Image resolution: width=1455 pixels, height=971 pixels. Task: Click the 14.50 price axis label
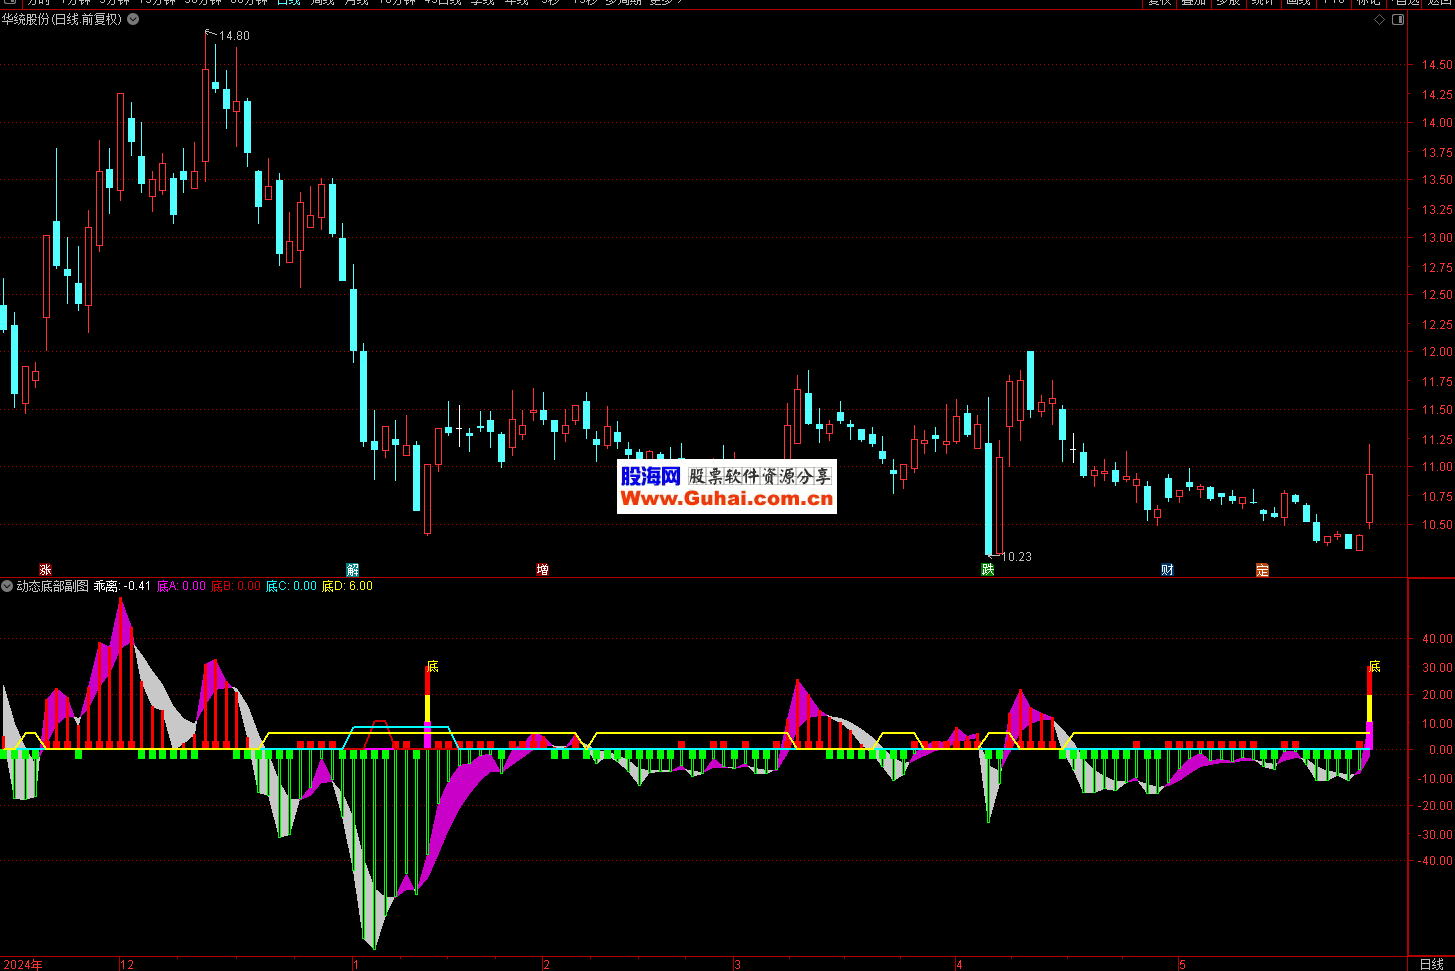[x=1438, y=65]
